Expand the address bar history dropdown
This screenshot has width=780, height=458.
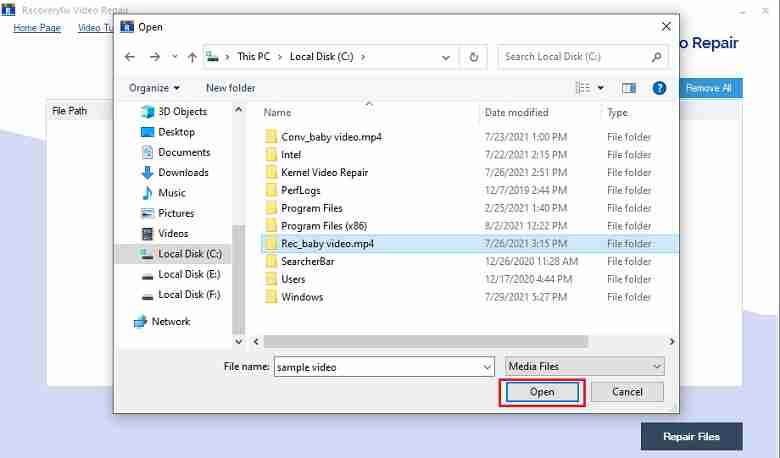pyautogui.click(x=446, y=58)
